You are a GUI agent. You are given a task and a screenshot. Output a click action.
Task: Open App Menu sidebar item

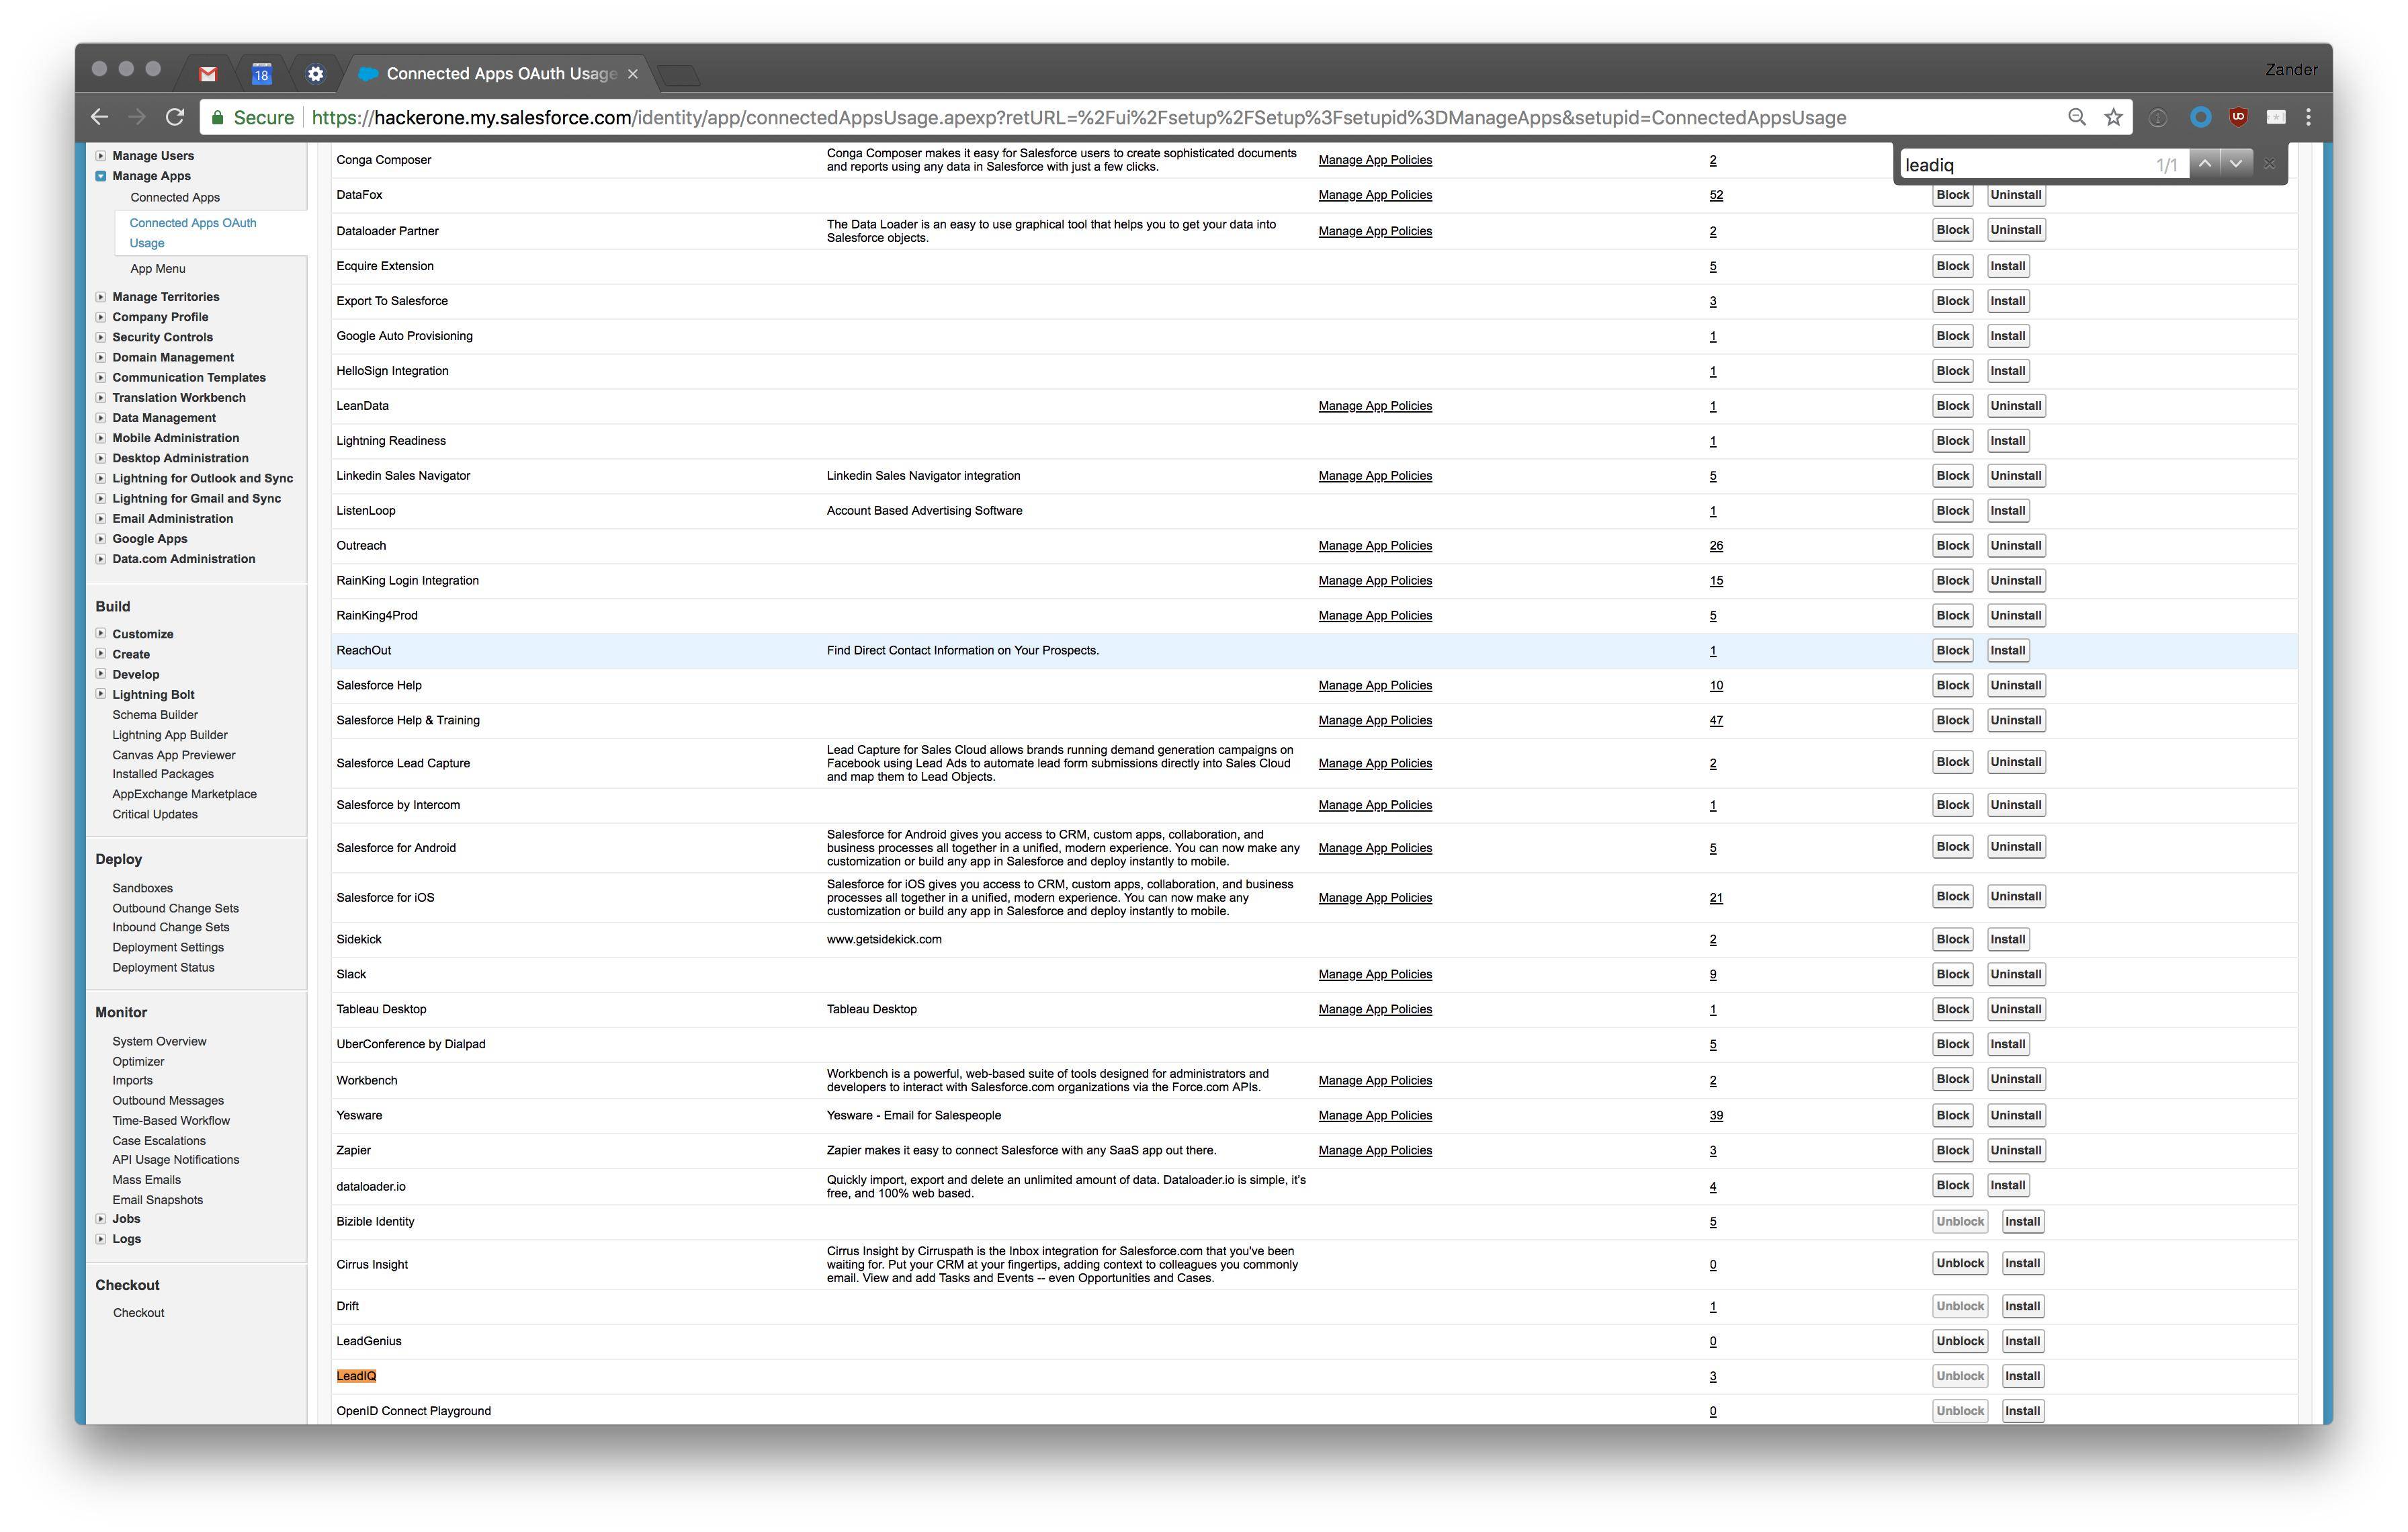tap(158, 268)
